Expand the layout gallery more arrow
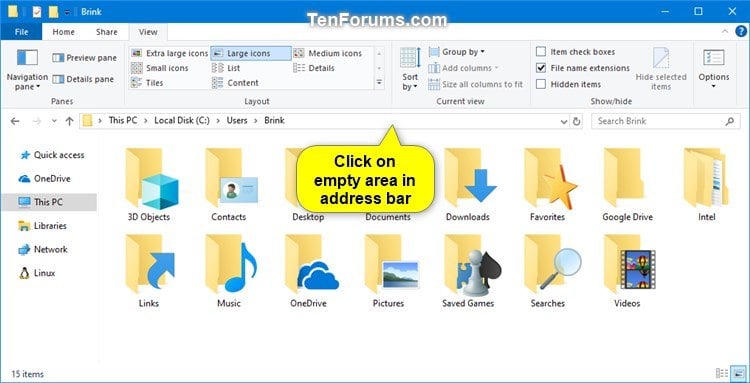750x383 pixels. tap(379, 83)
